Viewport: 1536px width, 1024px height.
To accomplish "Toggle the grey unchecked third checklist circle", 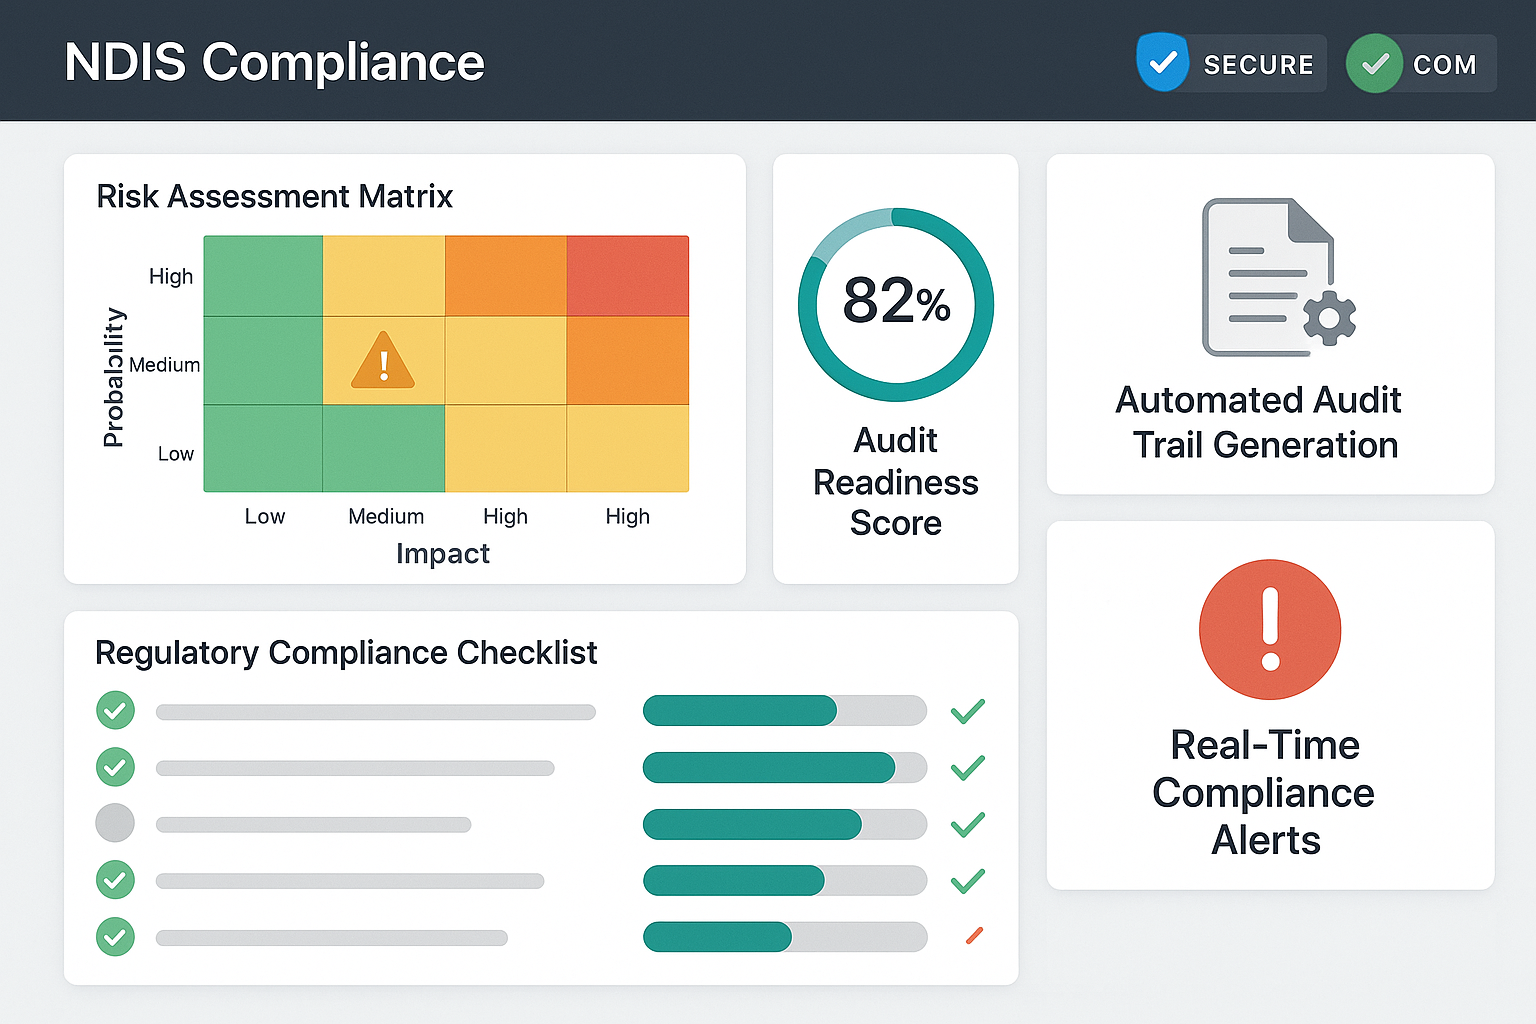I will (115, 823).
